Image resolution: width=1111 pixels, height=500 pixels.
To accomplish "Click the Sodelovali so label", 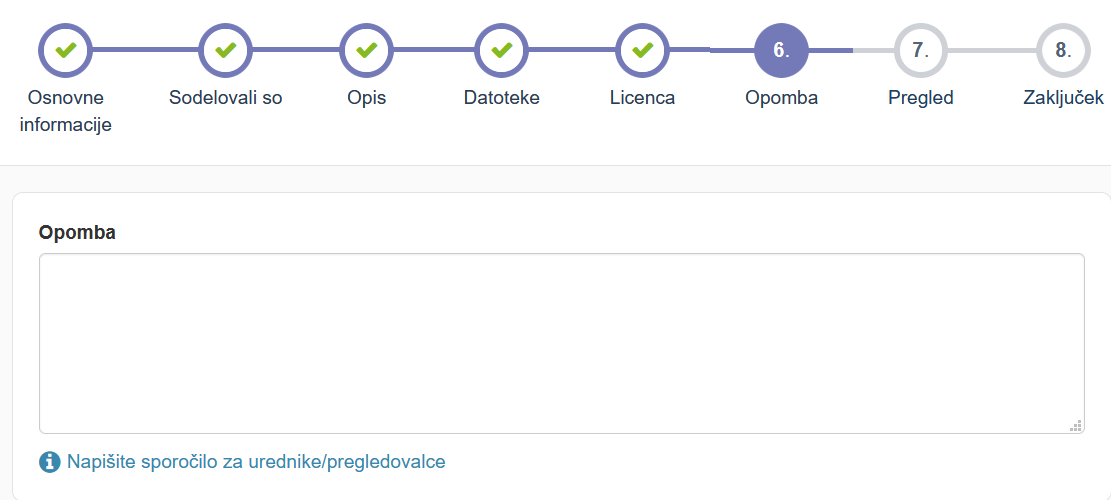I will 225,98.
